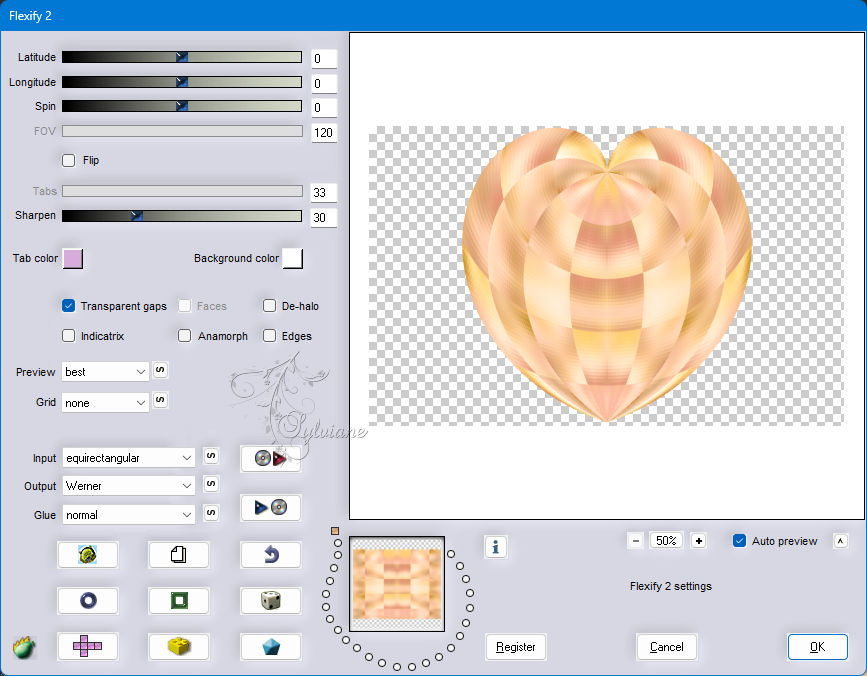Enable the Edges checkbox
Image resolution: width=867 pixels, height=676 pixels.
tap(269, 336)
